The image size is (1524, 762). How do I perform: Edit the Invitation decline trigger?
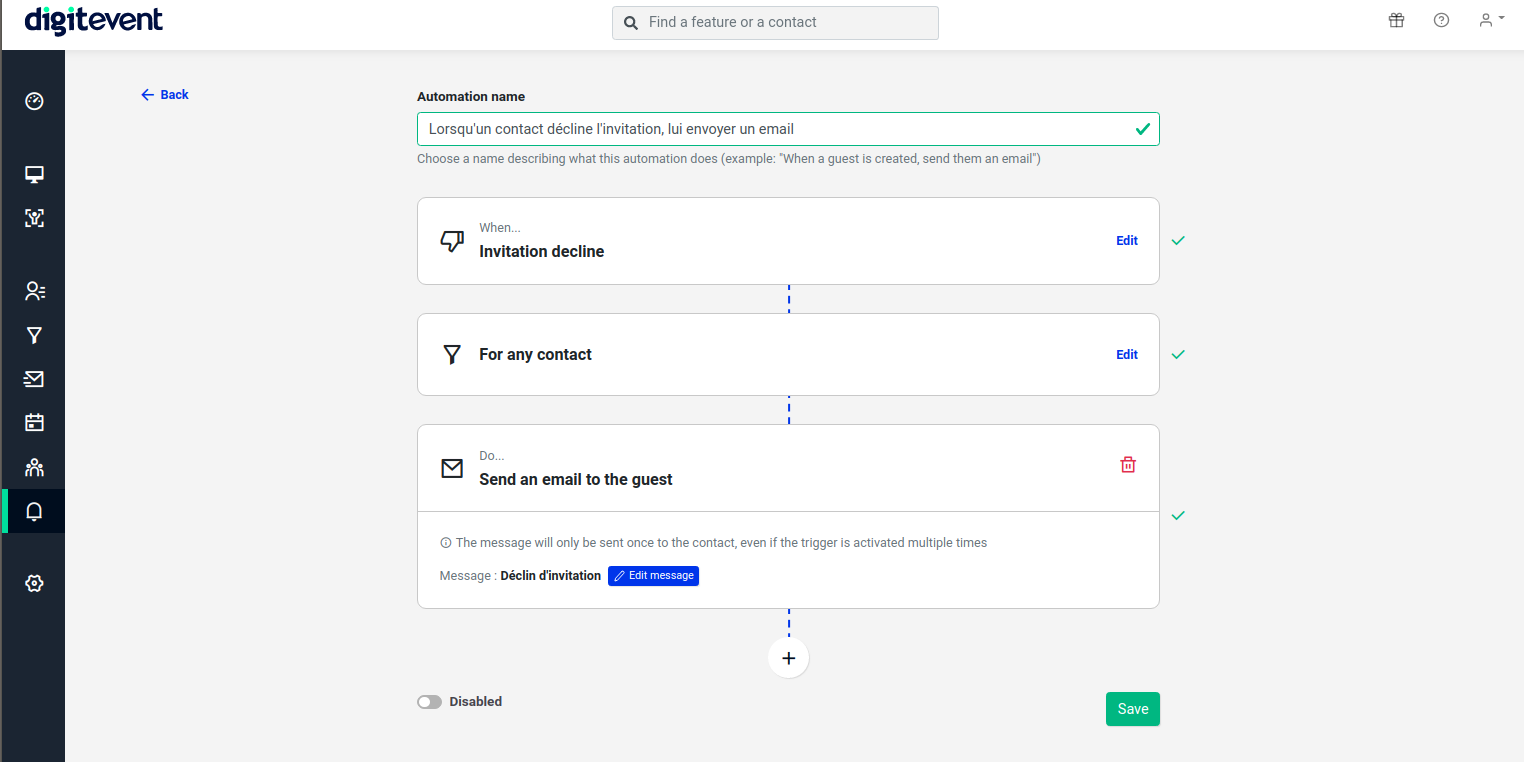[1127, 241]
